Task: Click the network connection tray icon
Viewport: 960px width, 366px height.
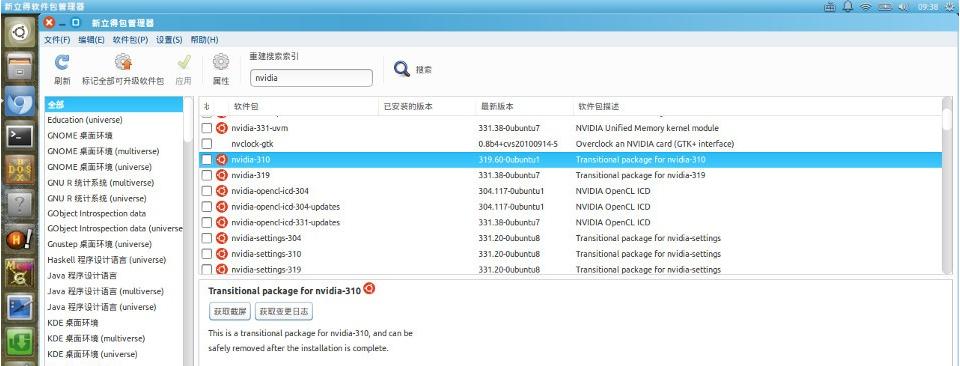Action: pyautogui.click(x=830, y=7)
